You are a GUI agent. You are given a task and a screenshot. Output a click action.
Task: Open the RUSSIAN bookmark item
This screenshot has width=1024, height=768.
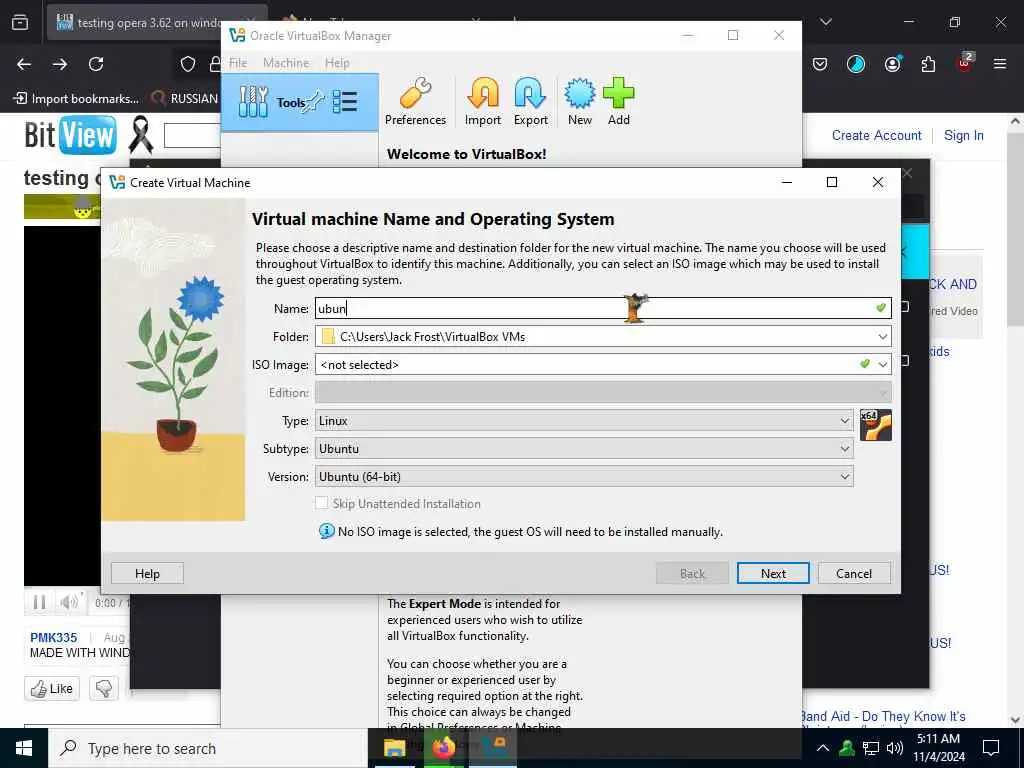(184, 99)
